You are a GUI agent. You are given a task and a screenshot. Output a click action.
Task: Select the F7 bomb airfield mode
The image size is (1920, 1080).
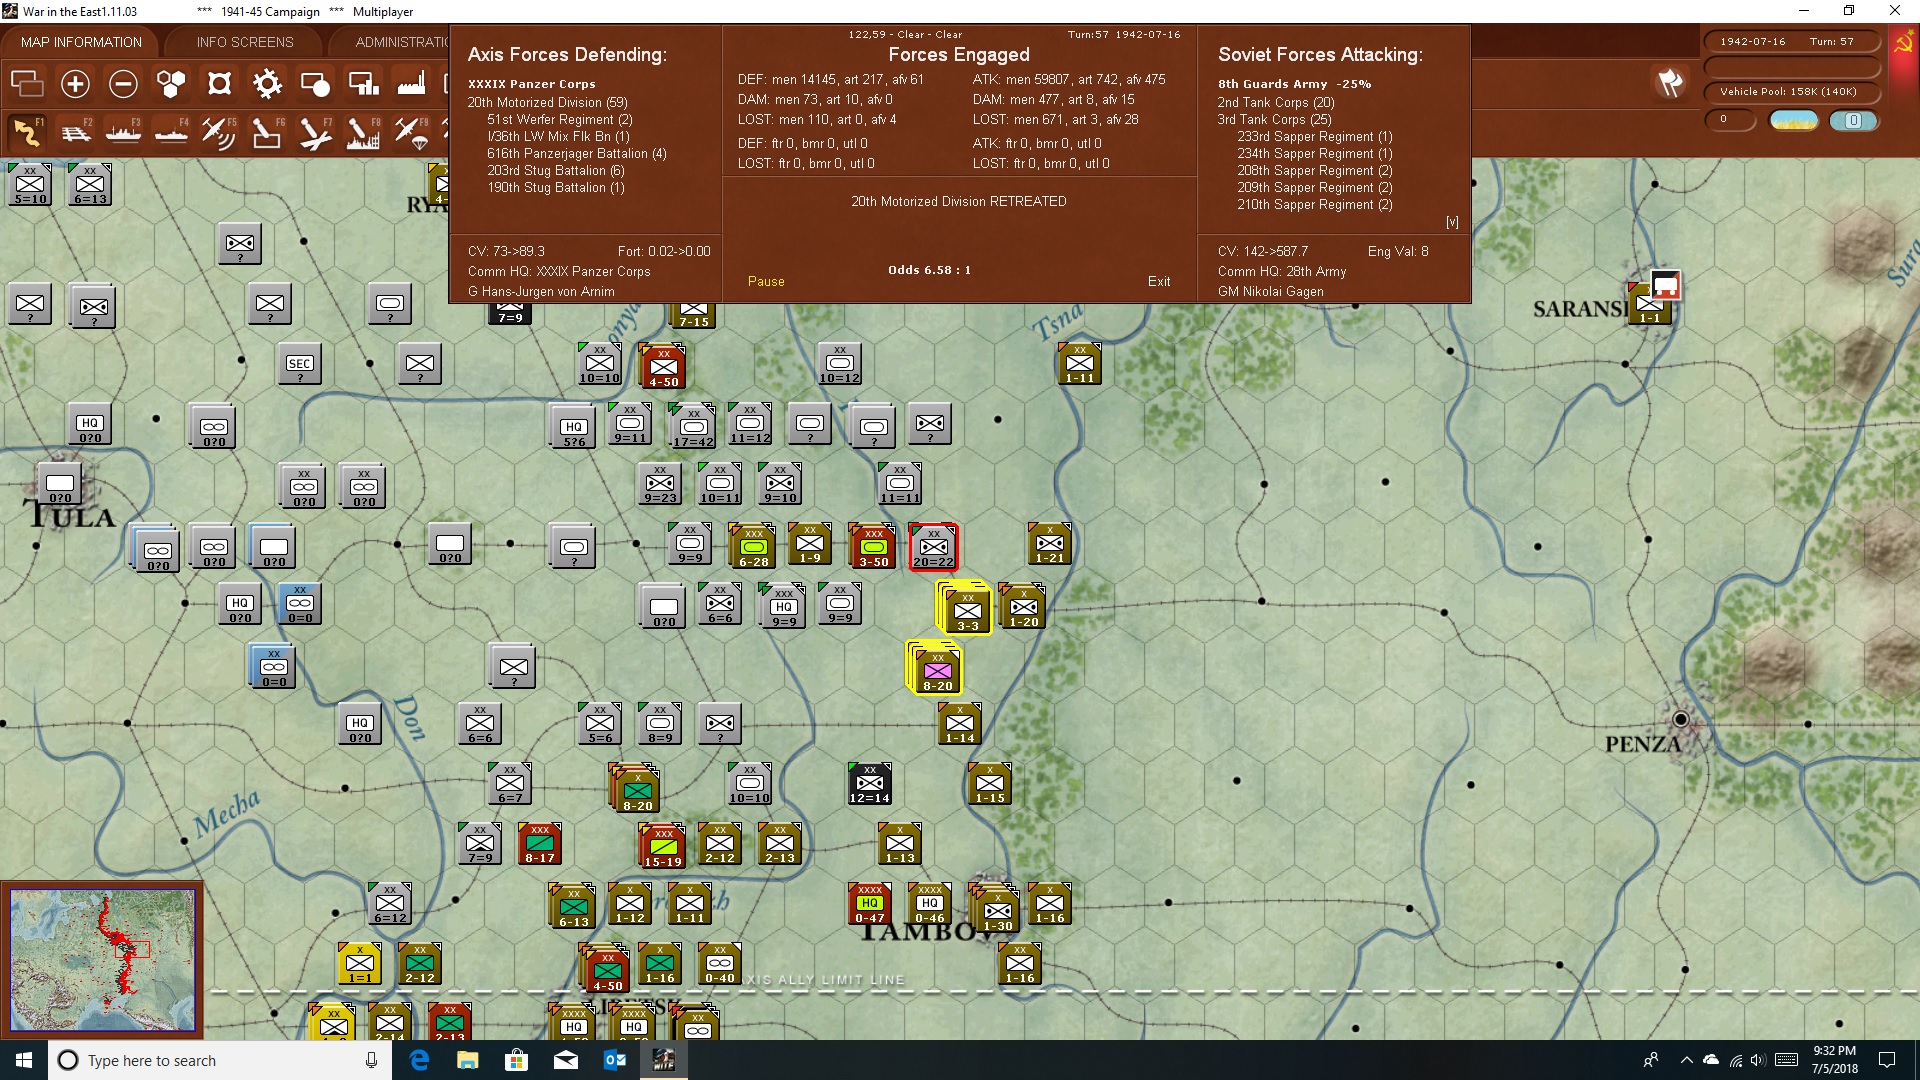pyautogui.click(x=315, y=132)
